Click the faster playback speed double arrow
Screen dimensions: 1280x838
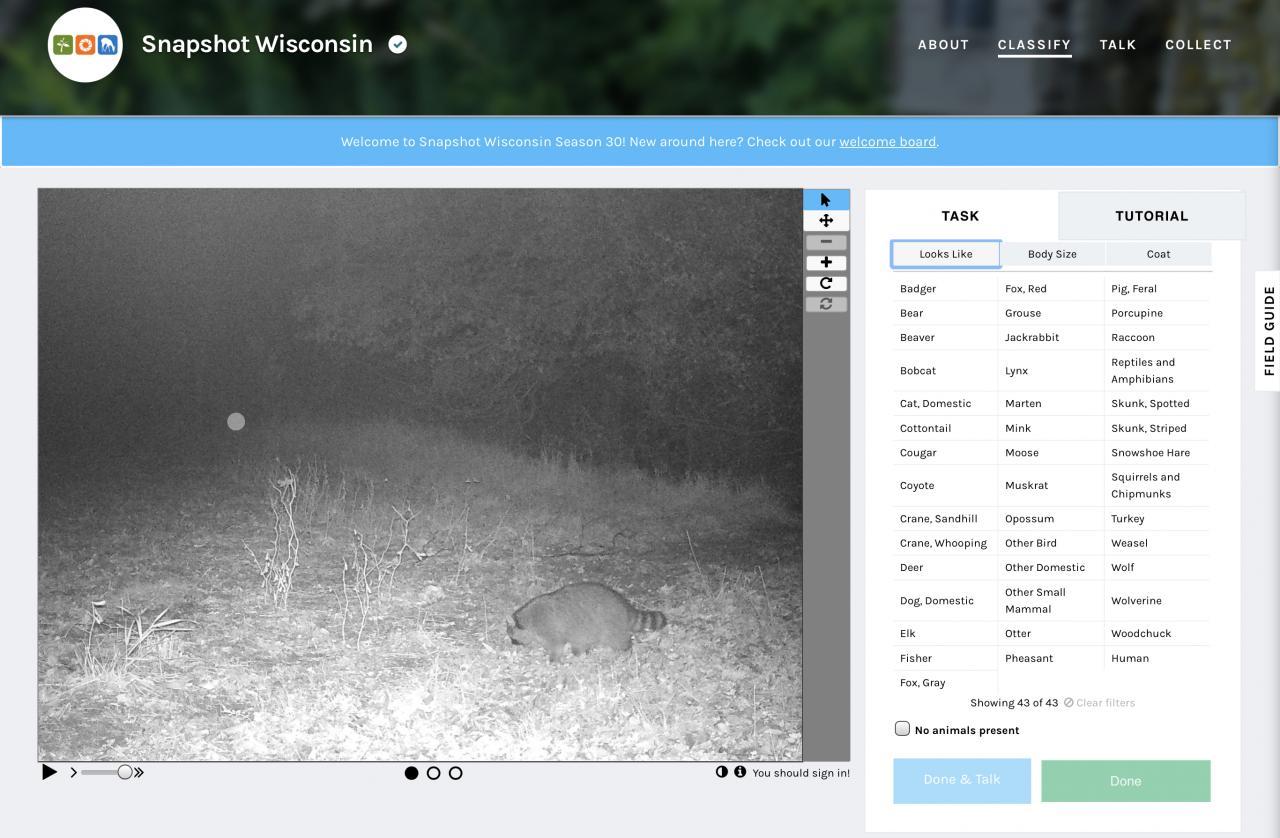139,772
